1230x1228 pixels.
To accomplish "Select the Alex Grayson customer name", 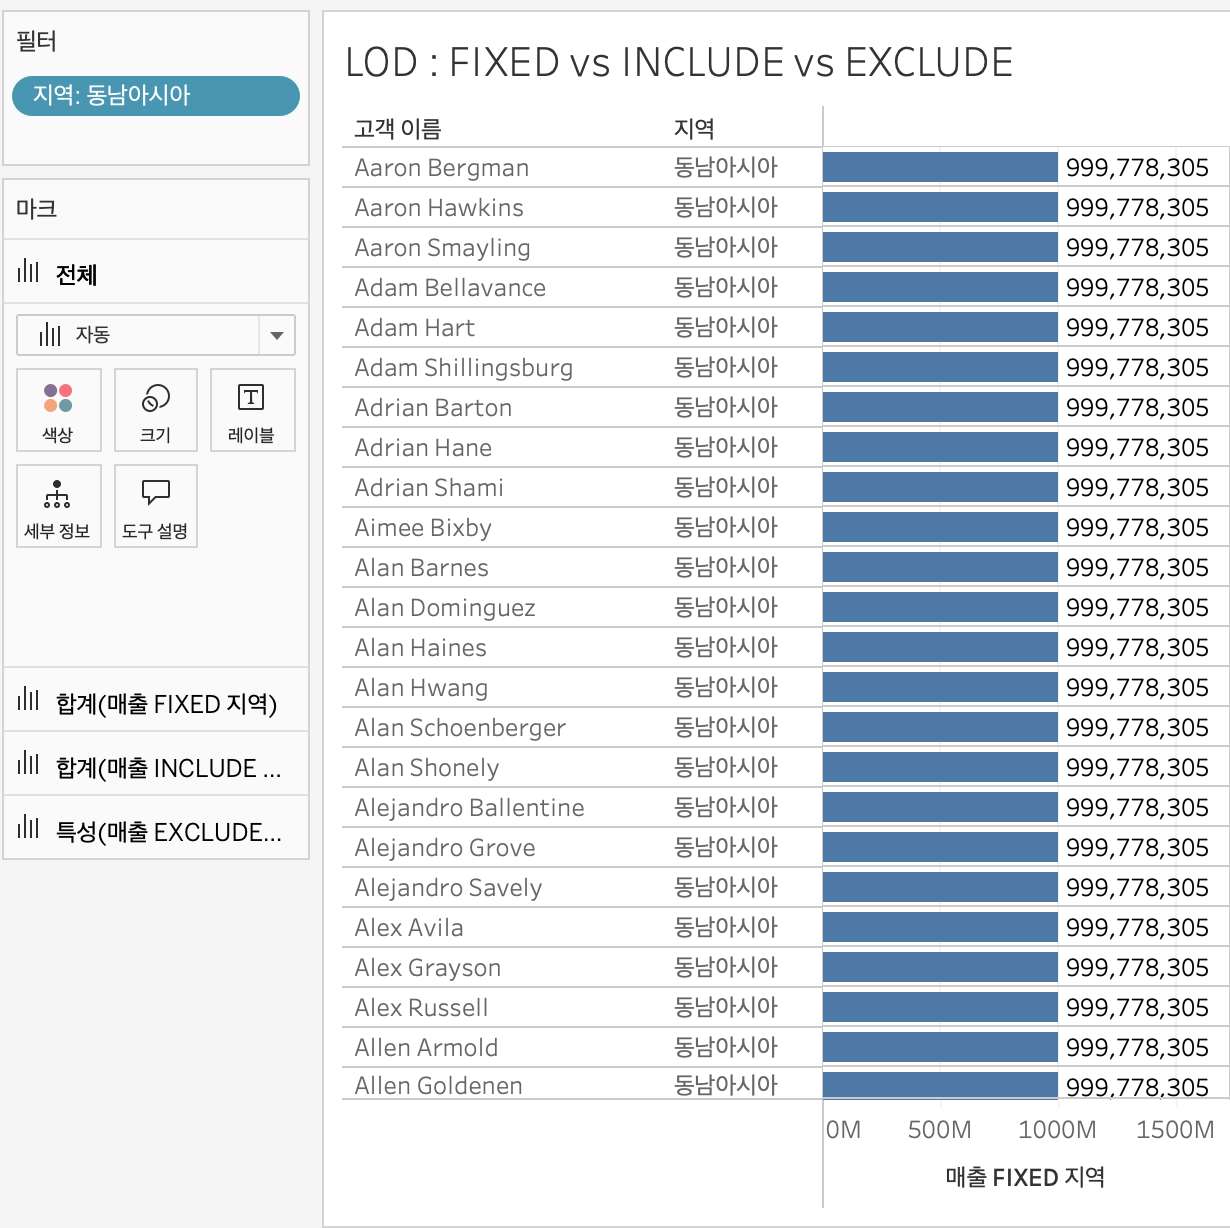I will tap(428, 968).
